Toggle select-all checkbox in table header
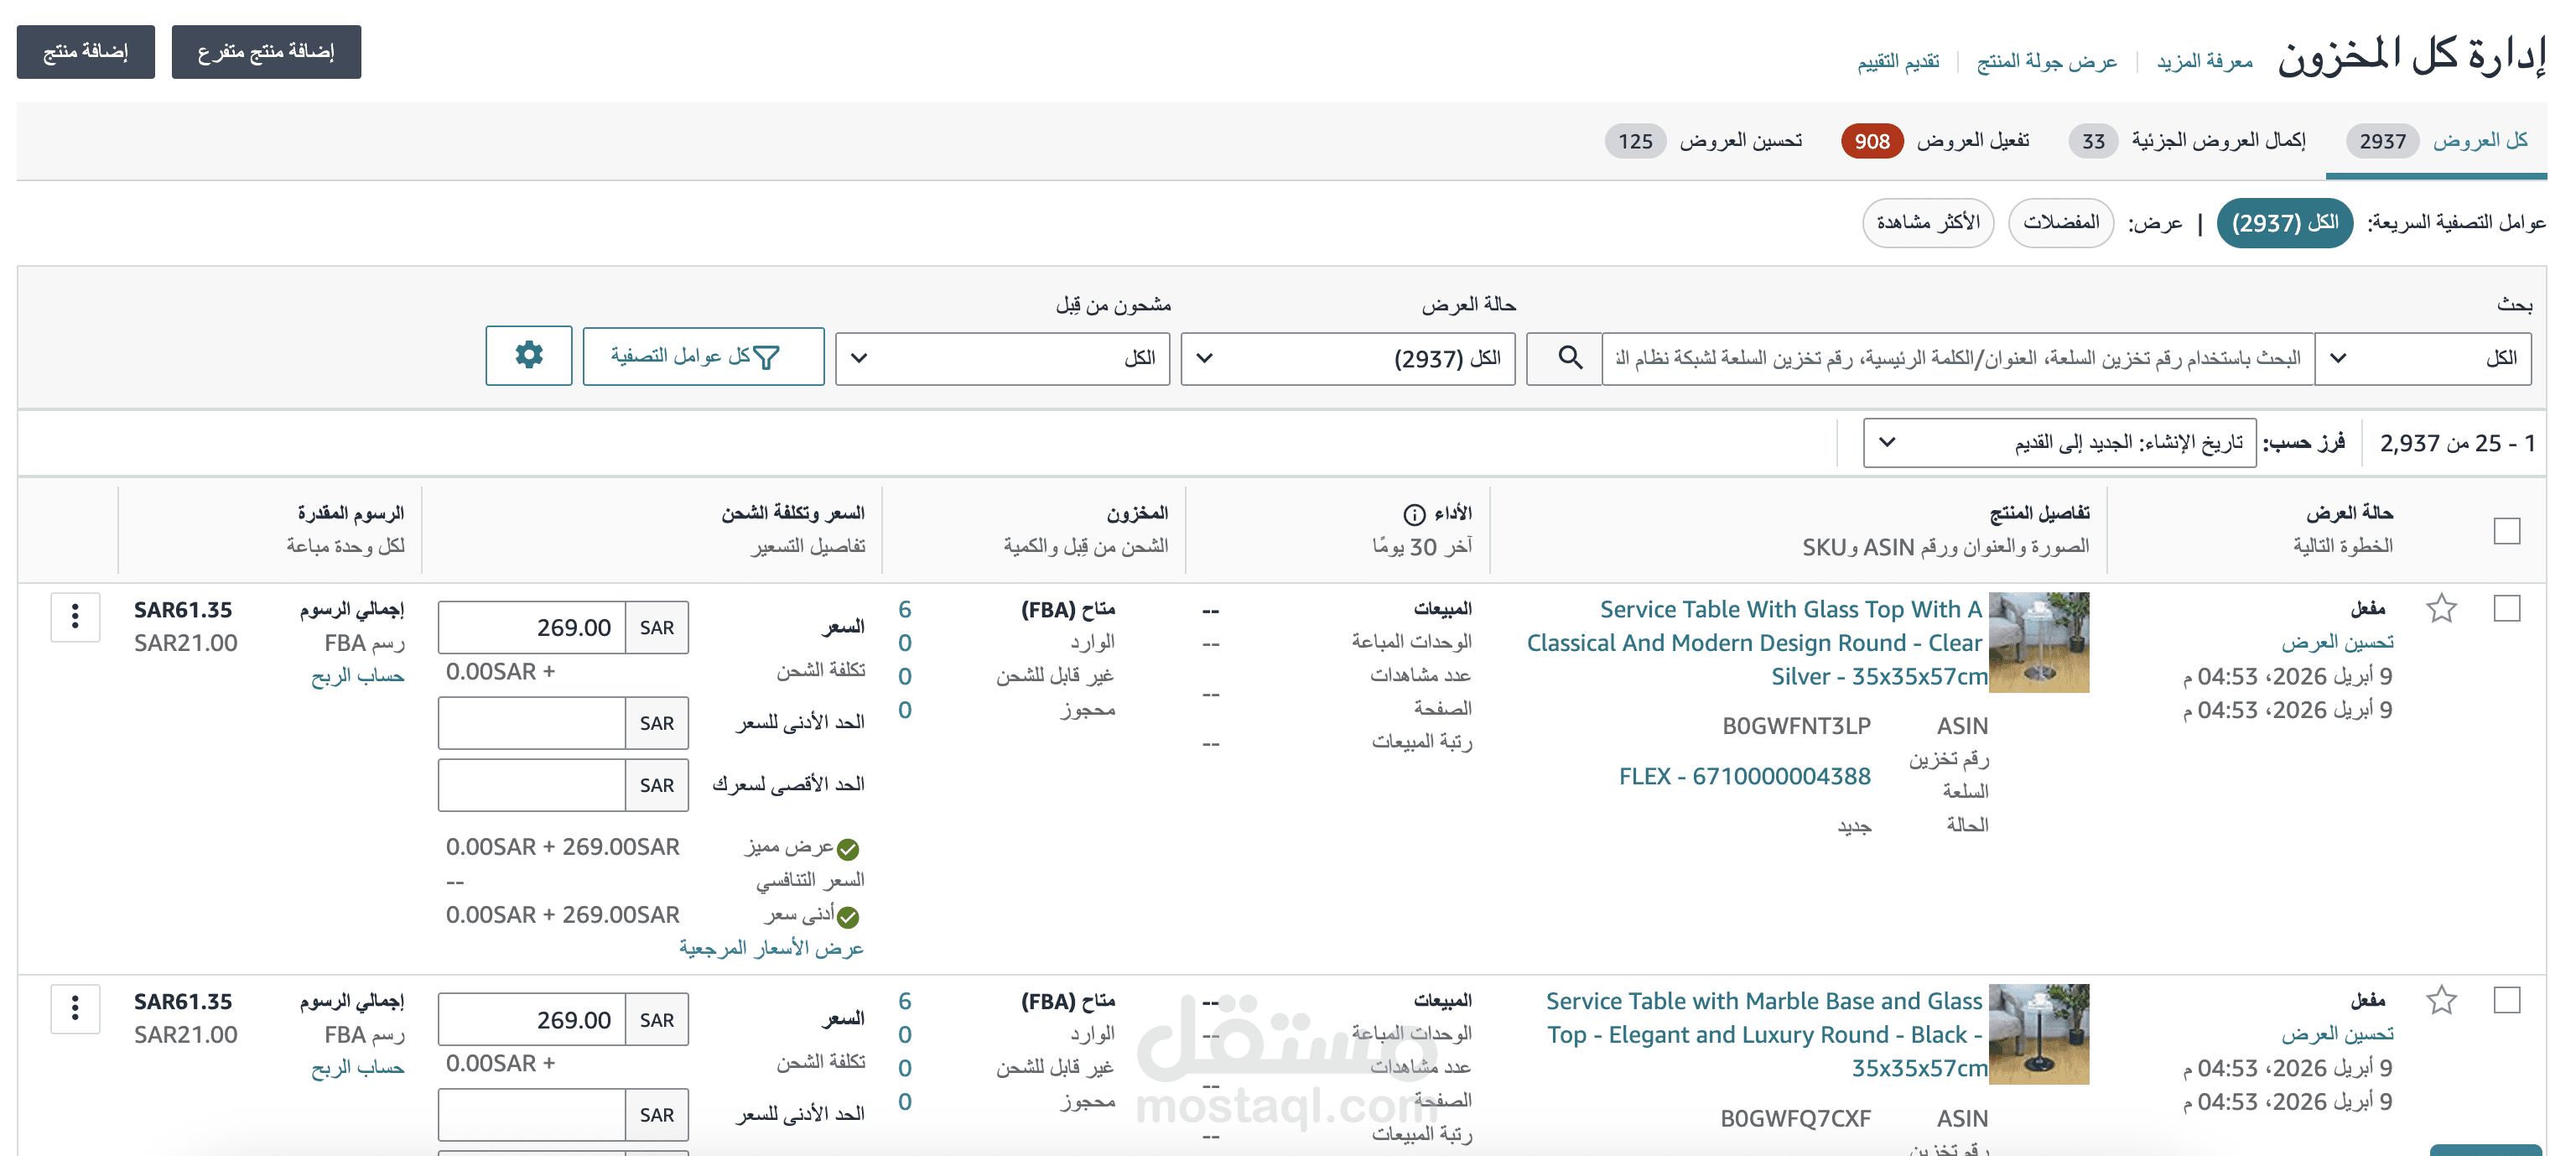This screenshot has height=1156, width=2576. (2506, 530)
